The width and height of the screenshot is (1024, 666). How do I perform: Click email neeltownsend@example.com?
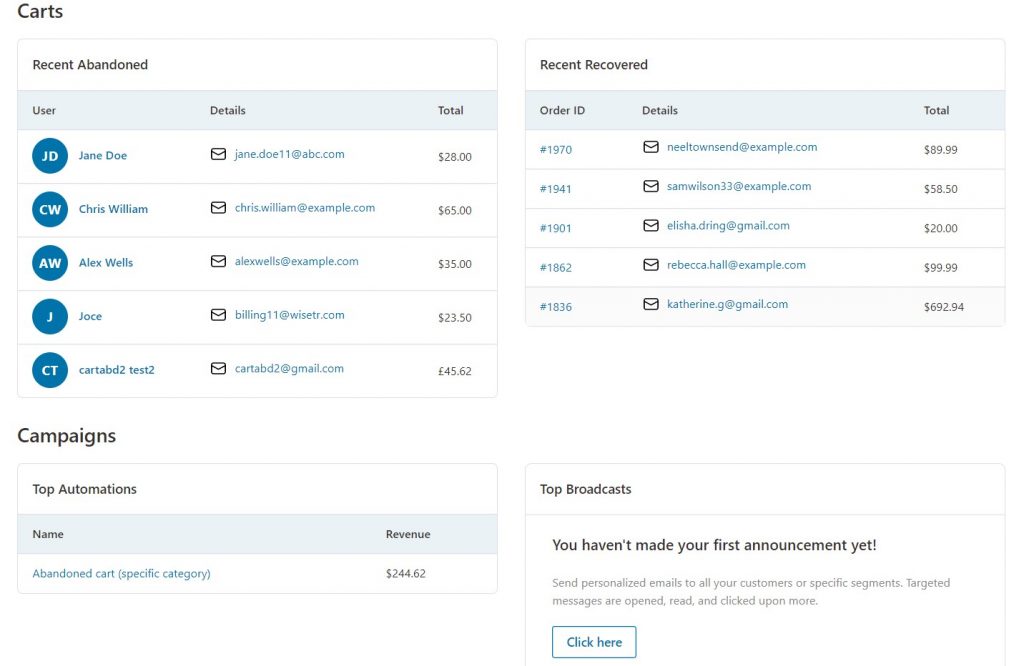pos(742,147)
